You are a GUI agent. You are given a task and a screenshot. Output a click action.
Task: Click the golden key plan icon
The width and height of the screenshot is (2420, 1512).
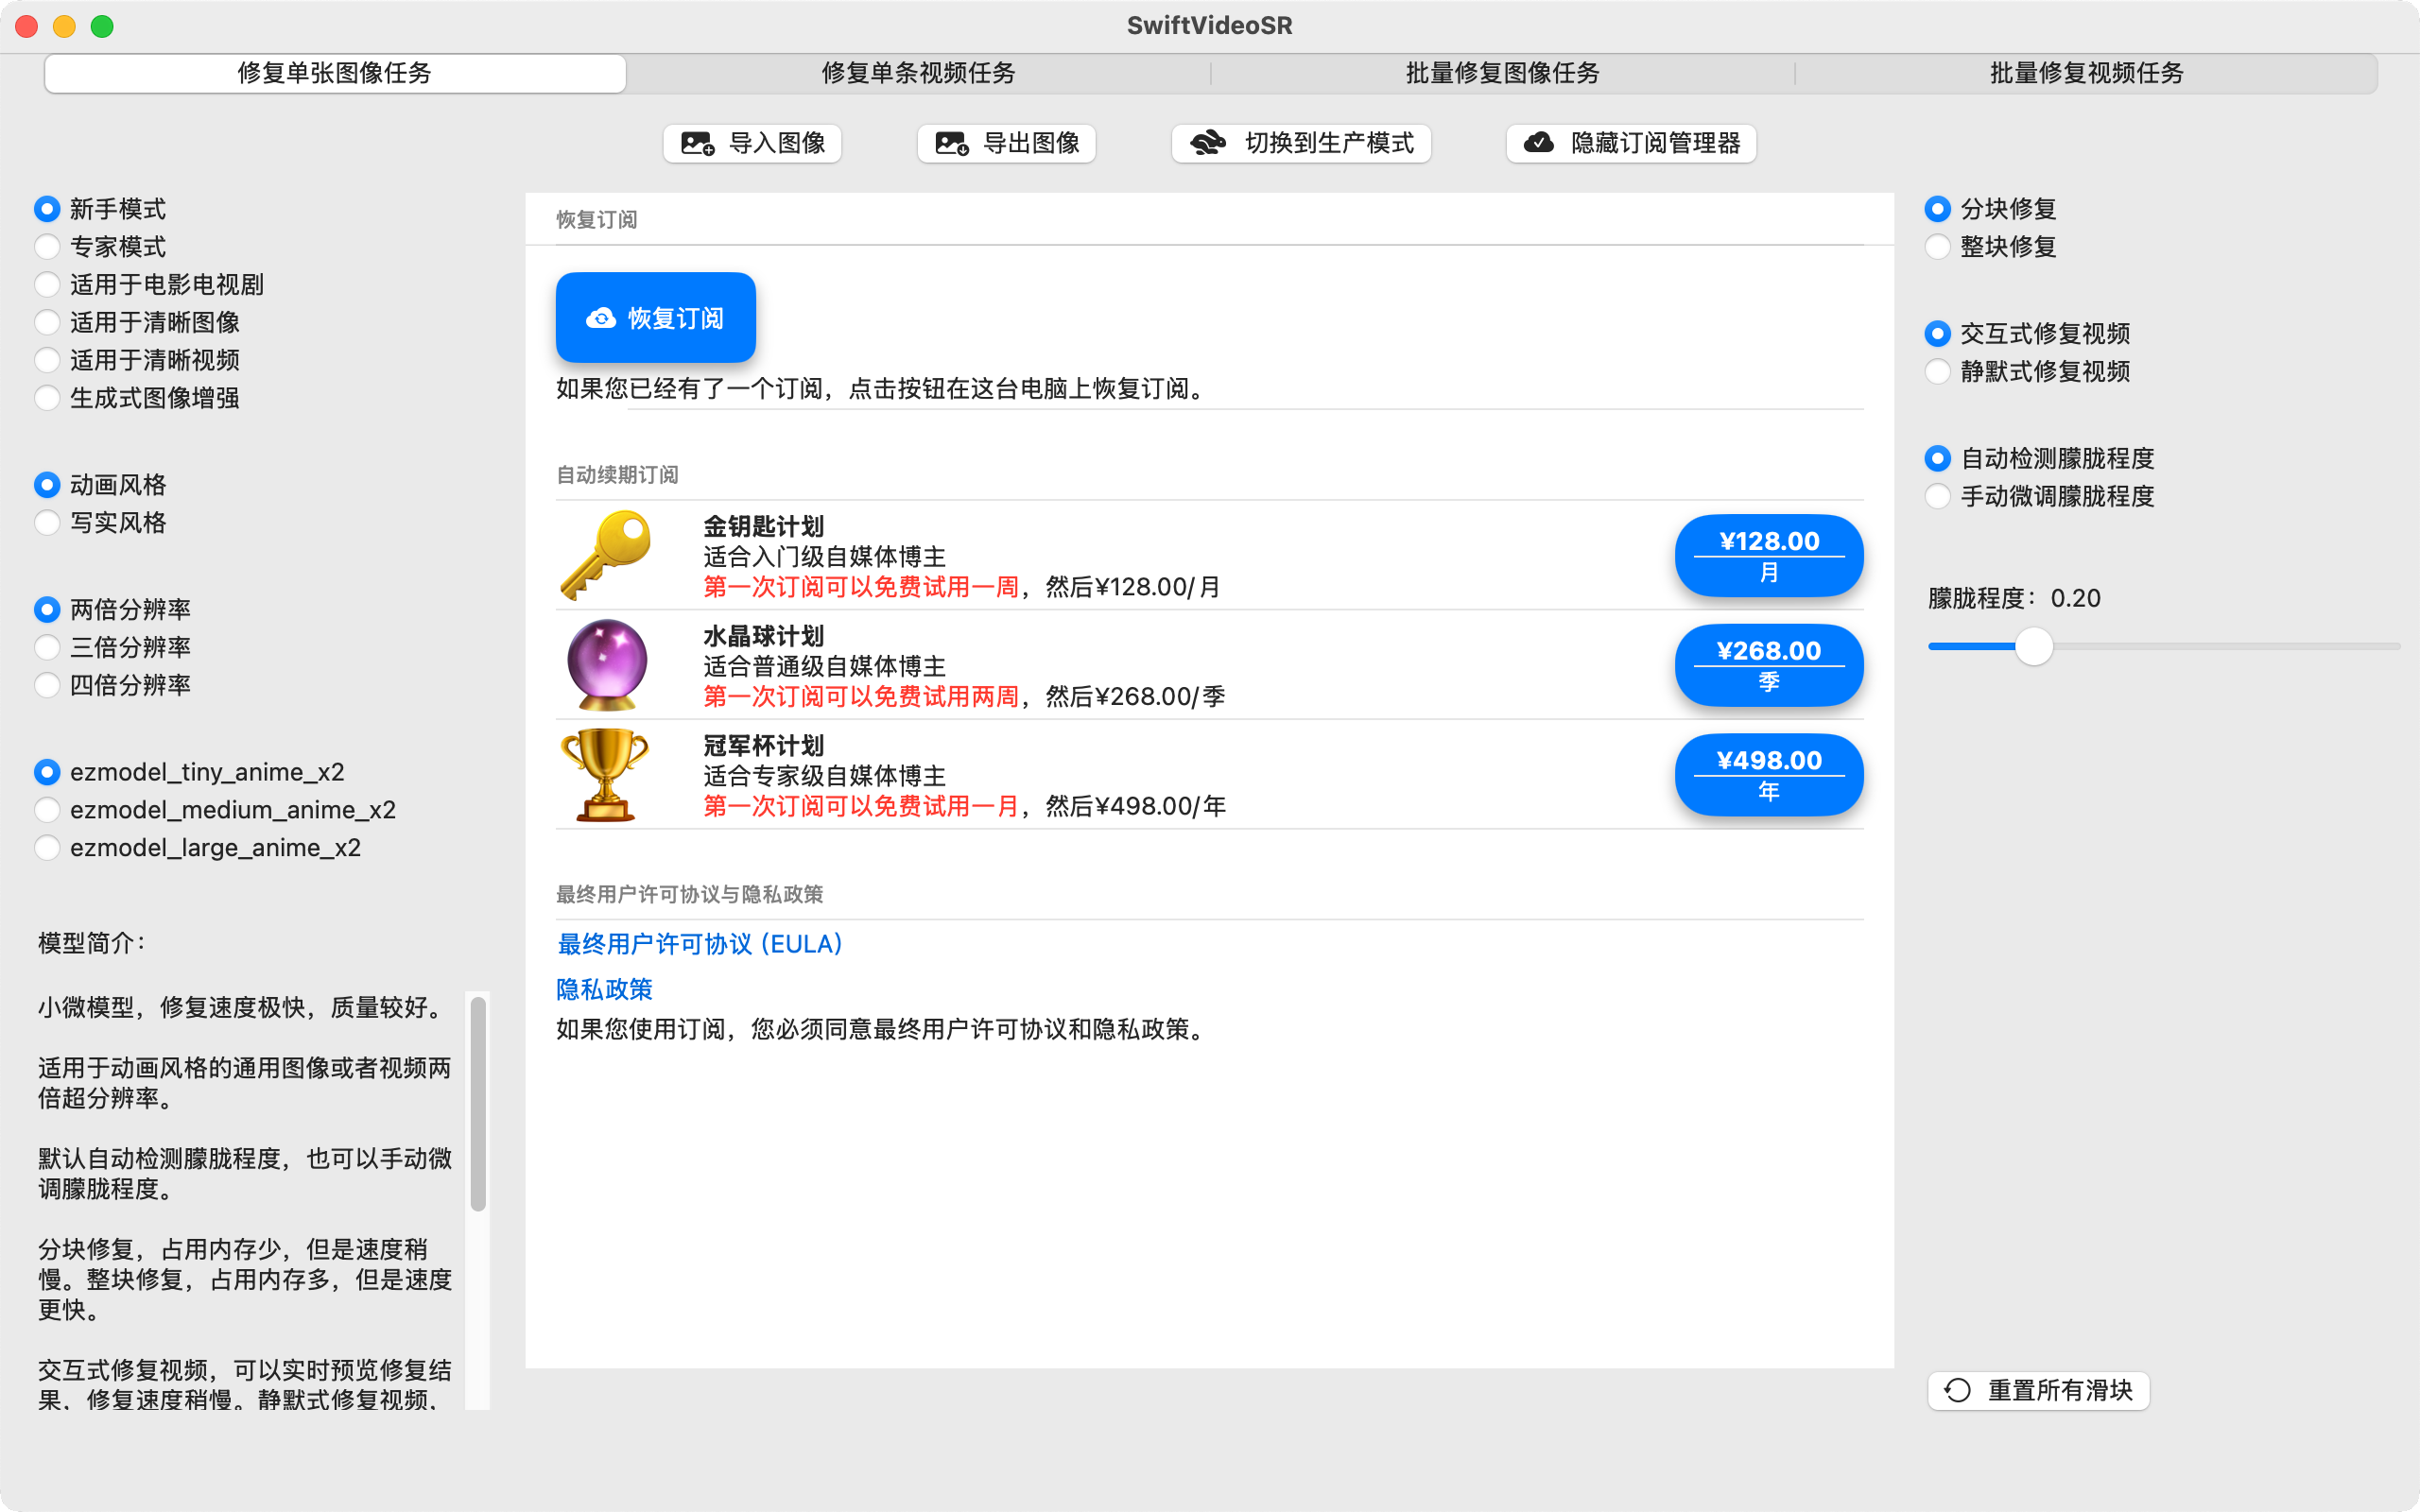tap(605, 555)
